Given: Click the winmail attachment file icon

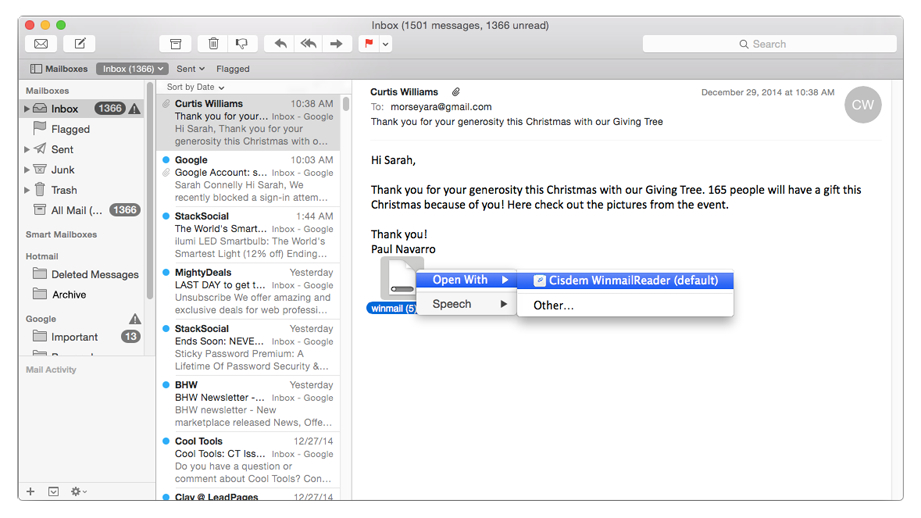Looking at the screenshot, I should pos(401,278).
